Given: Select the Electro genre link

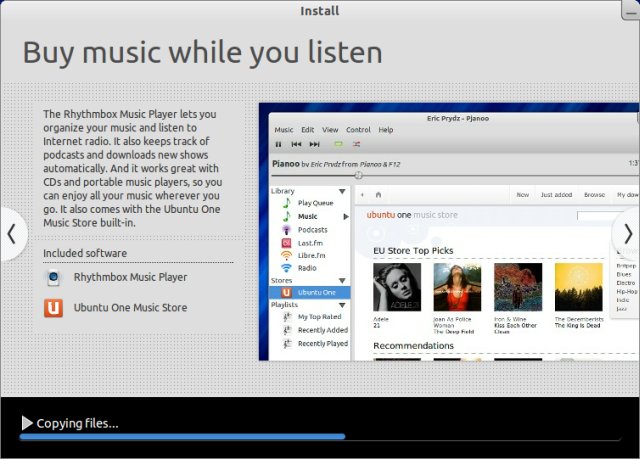Looking at the screenshot, I should (x=625, y=283).
